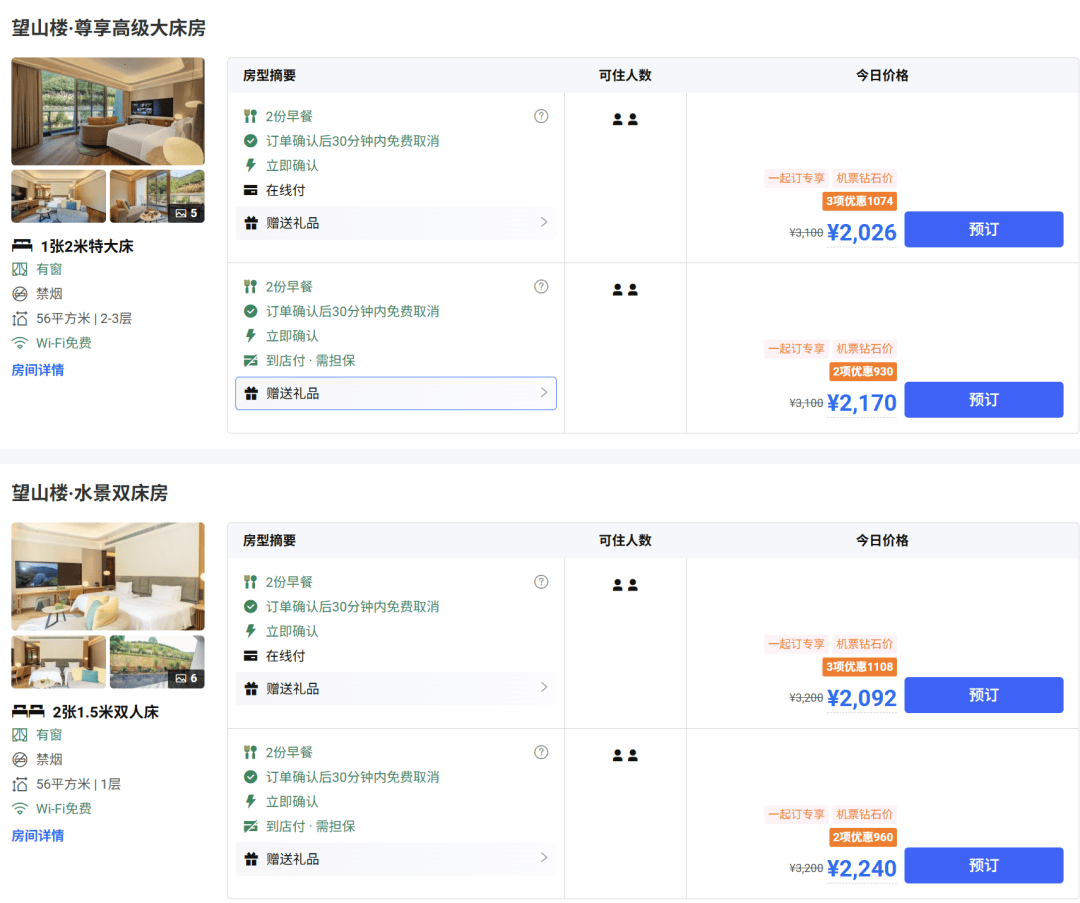This screenshot has width=1080, height=903.
Task: Click 机票钻石价 tag above ¥2,240
Action: click(864, 814)
